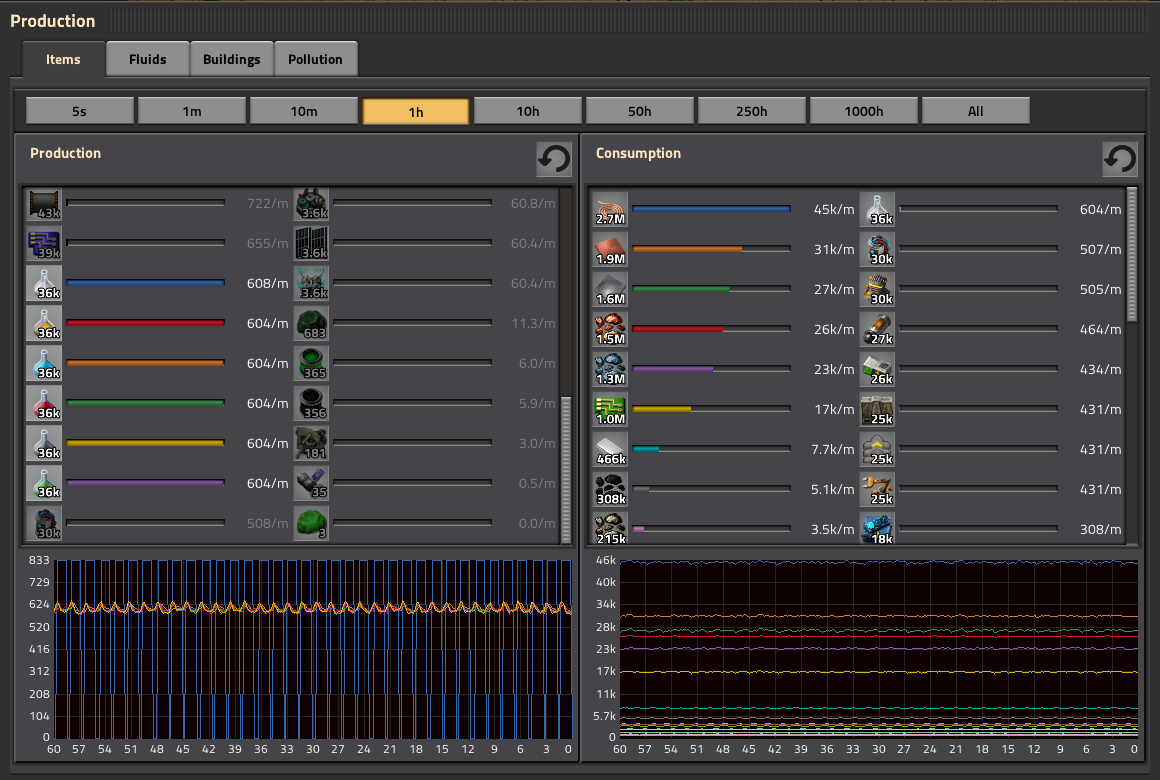
Task: Click inside the Consumption rate graph
Action: coord(879,649)
